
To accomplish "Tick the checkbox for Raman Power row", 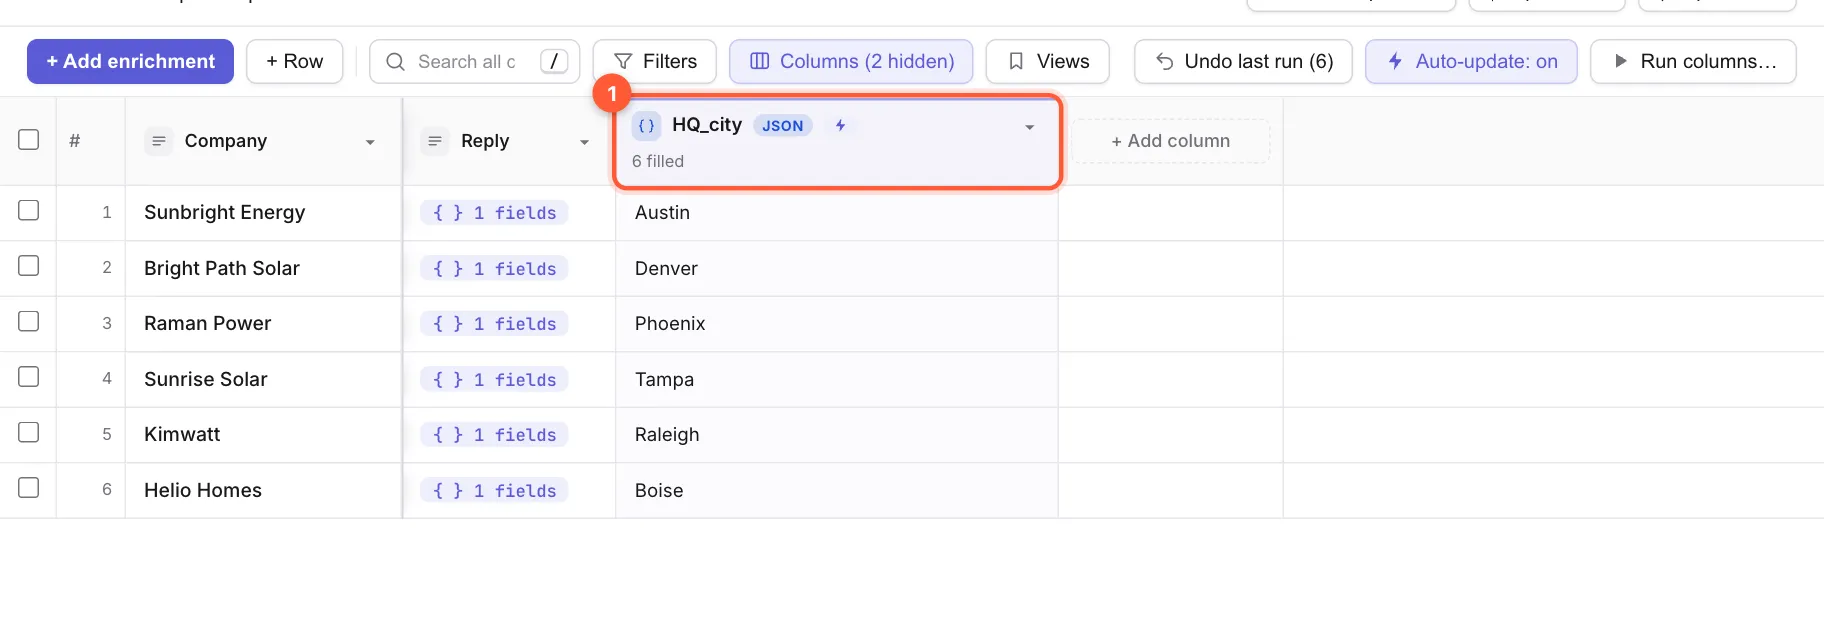I will pos(29,321).
